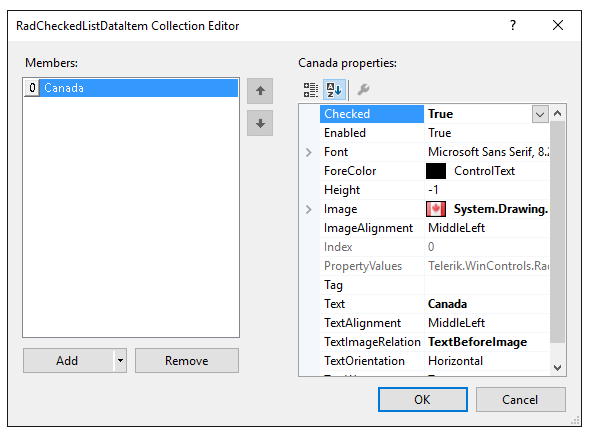This screenshot has width=595, height=437.
Task: Select the Text property label
Action: click(334, 304)
